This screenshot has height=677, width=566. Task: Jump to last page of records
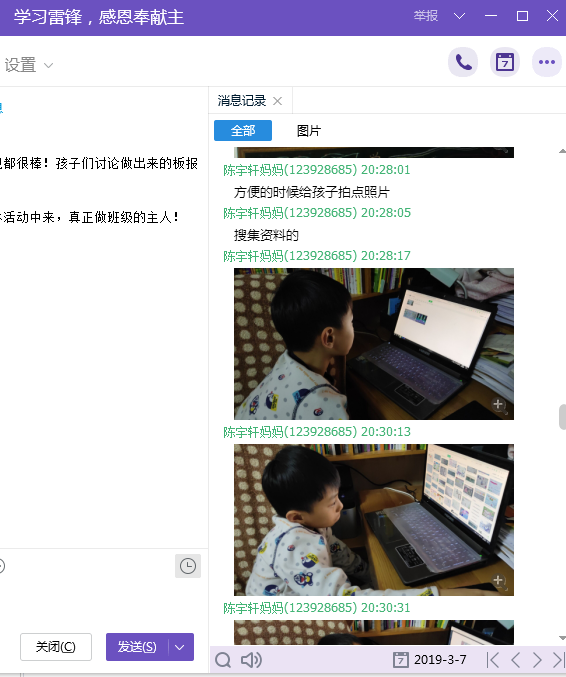click(x=558, y=660)
